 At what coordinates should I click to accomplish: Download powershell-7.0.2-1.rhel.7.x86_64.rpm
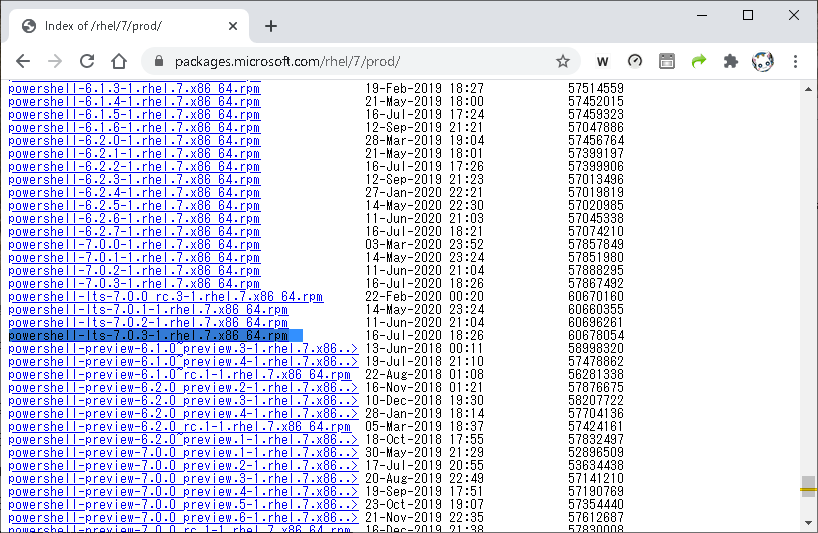[134, 271]
